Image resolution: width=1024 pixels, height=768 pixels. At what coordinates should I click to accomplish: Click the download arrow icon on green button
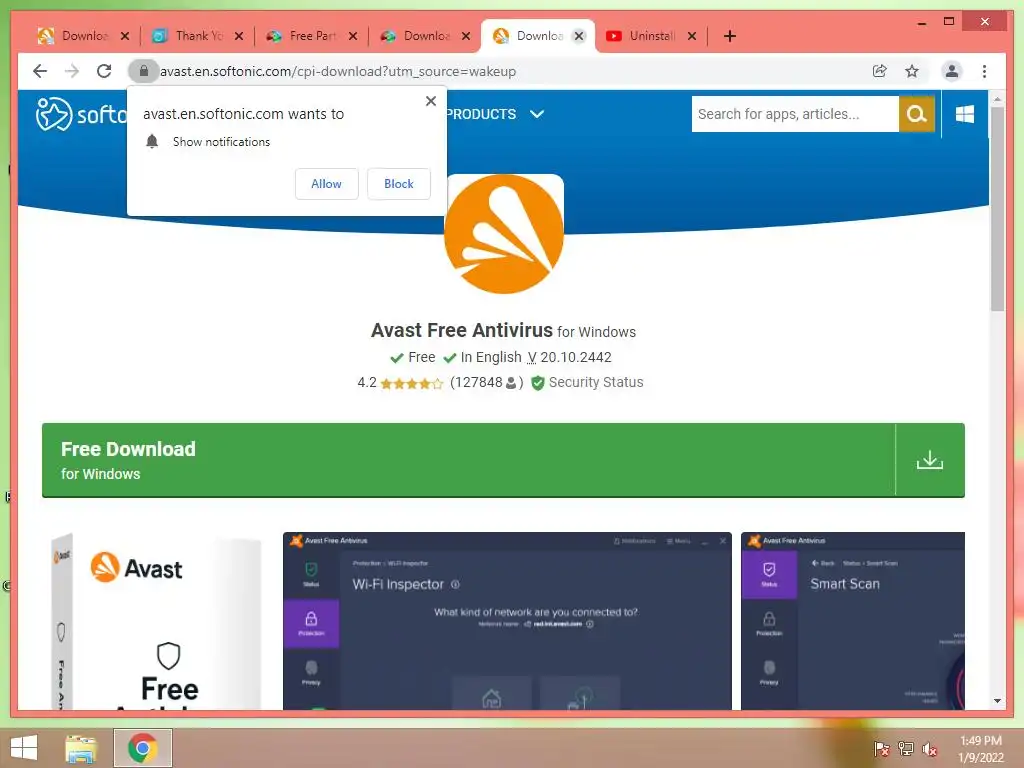(x=930, y=460)
